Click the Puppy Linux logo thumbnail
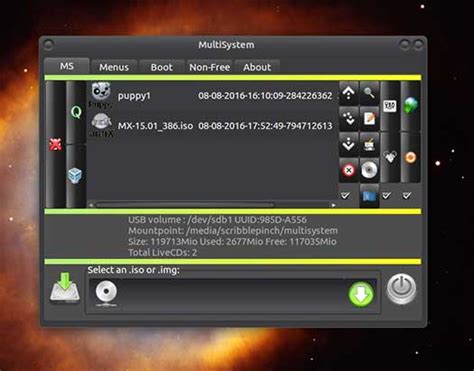Viewport: 474px width, 371px height. pos(101,95)
